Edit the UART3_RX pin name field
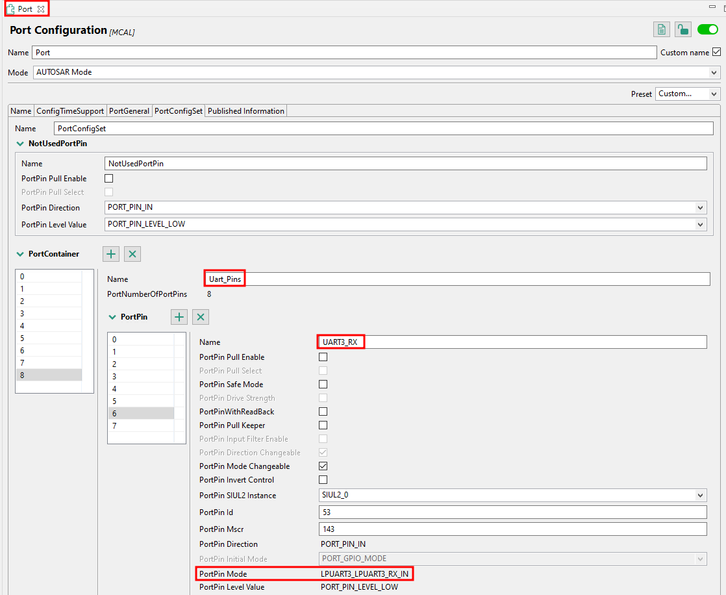The width and height of the screenshot is (726, 595). tap(513, 342)
